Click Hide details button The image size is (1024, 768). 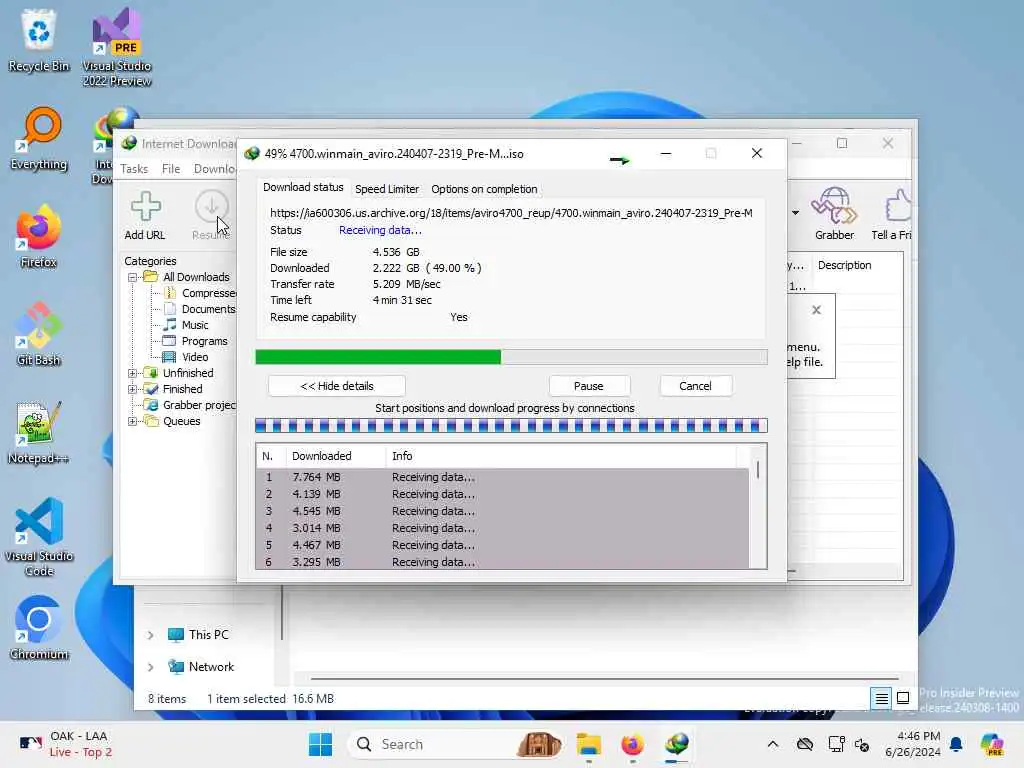pos(337,386)
